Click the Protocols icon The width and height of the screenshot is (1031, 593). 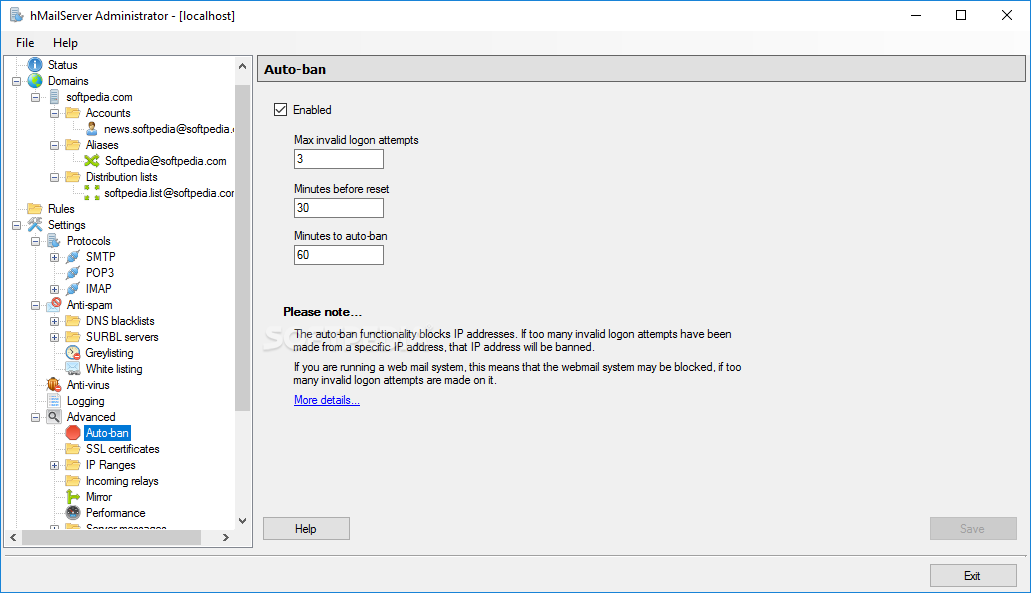pyautogui.click(x=54, y=241)
